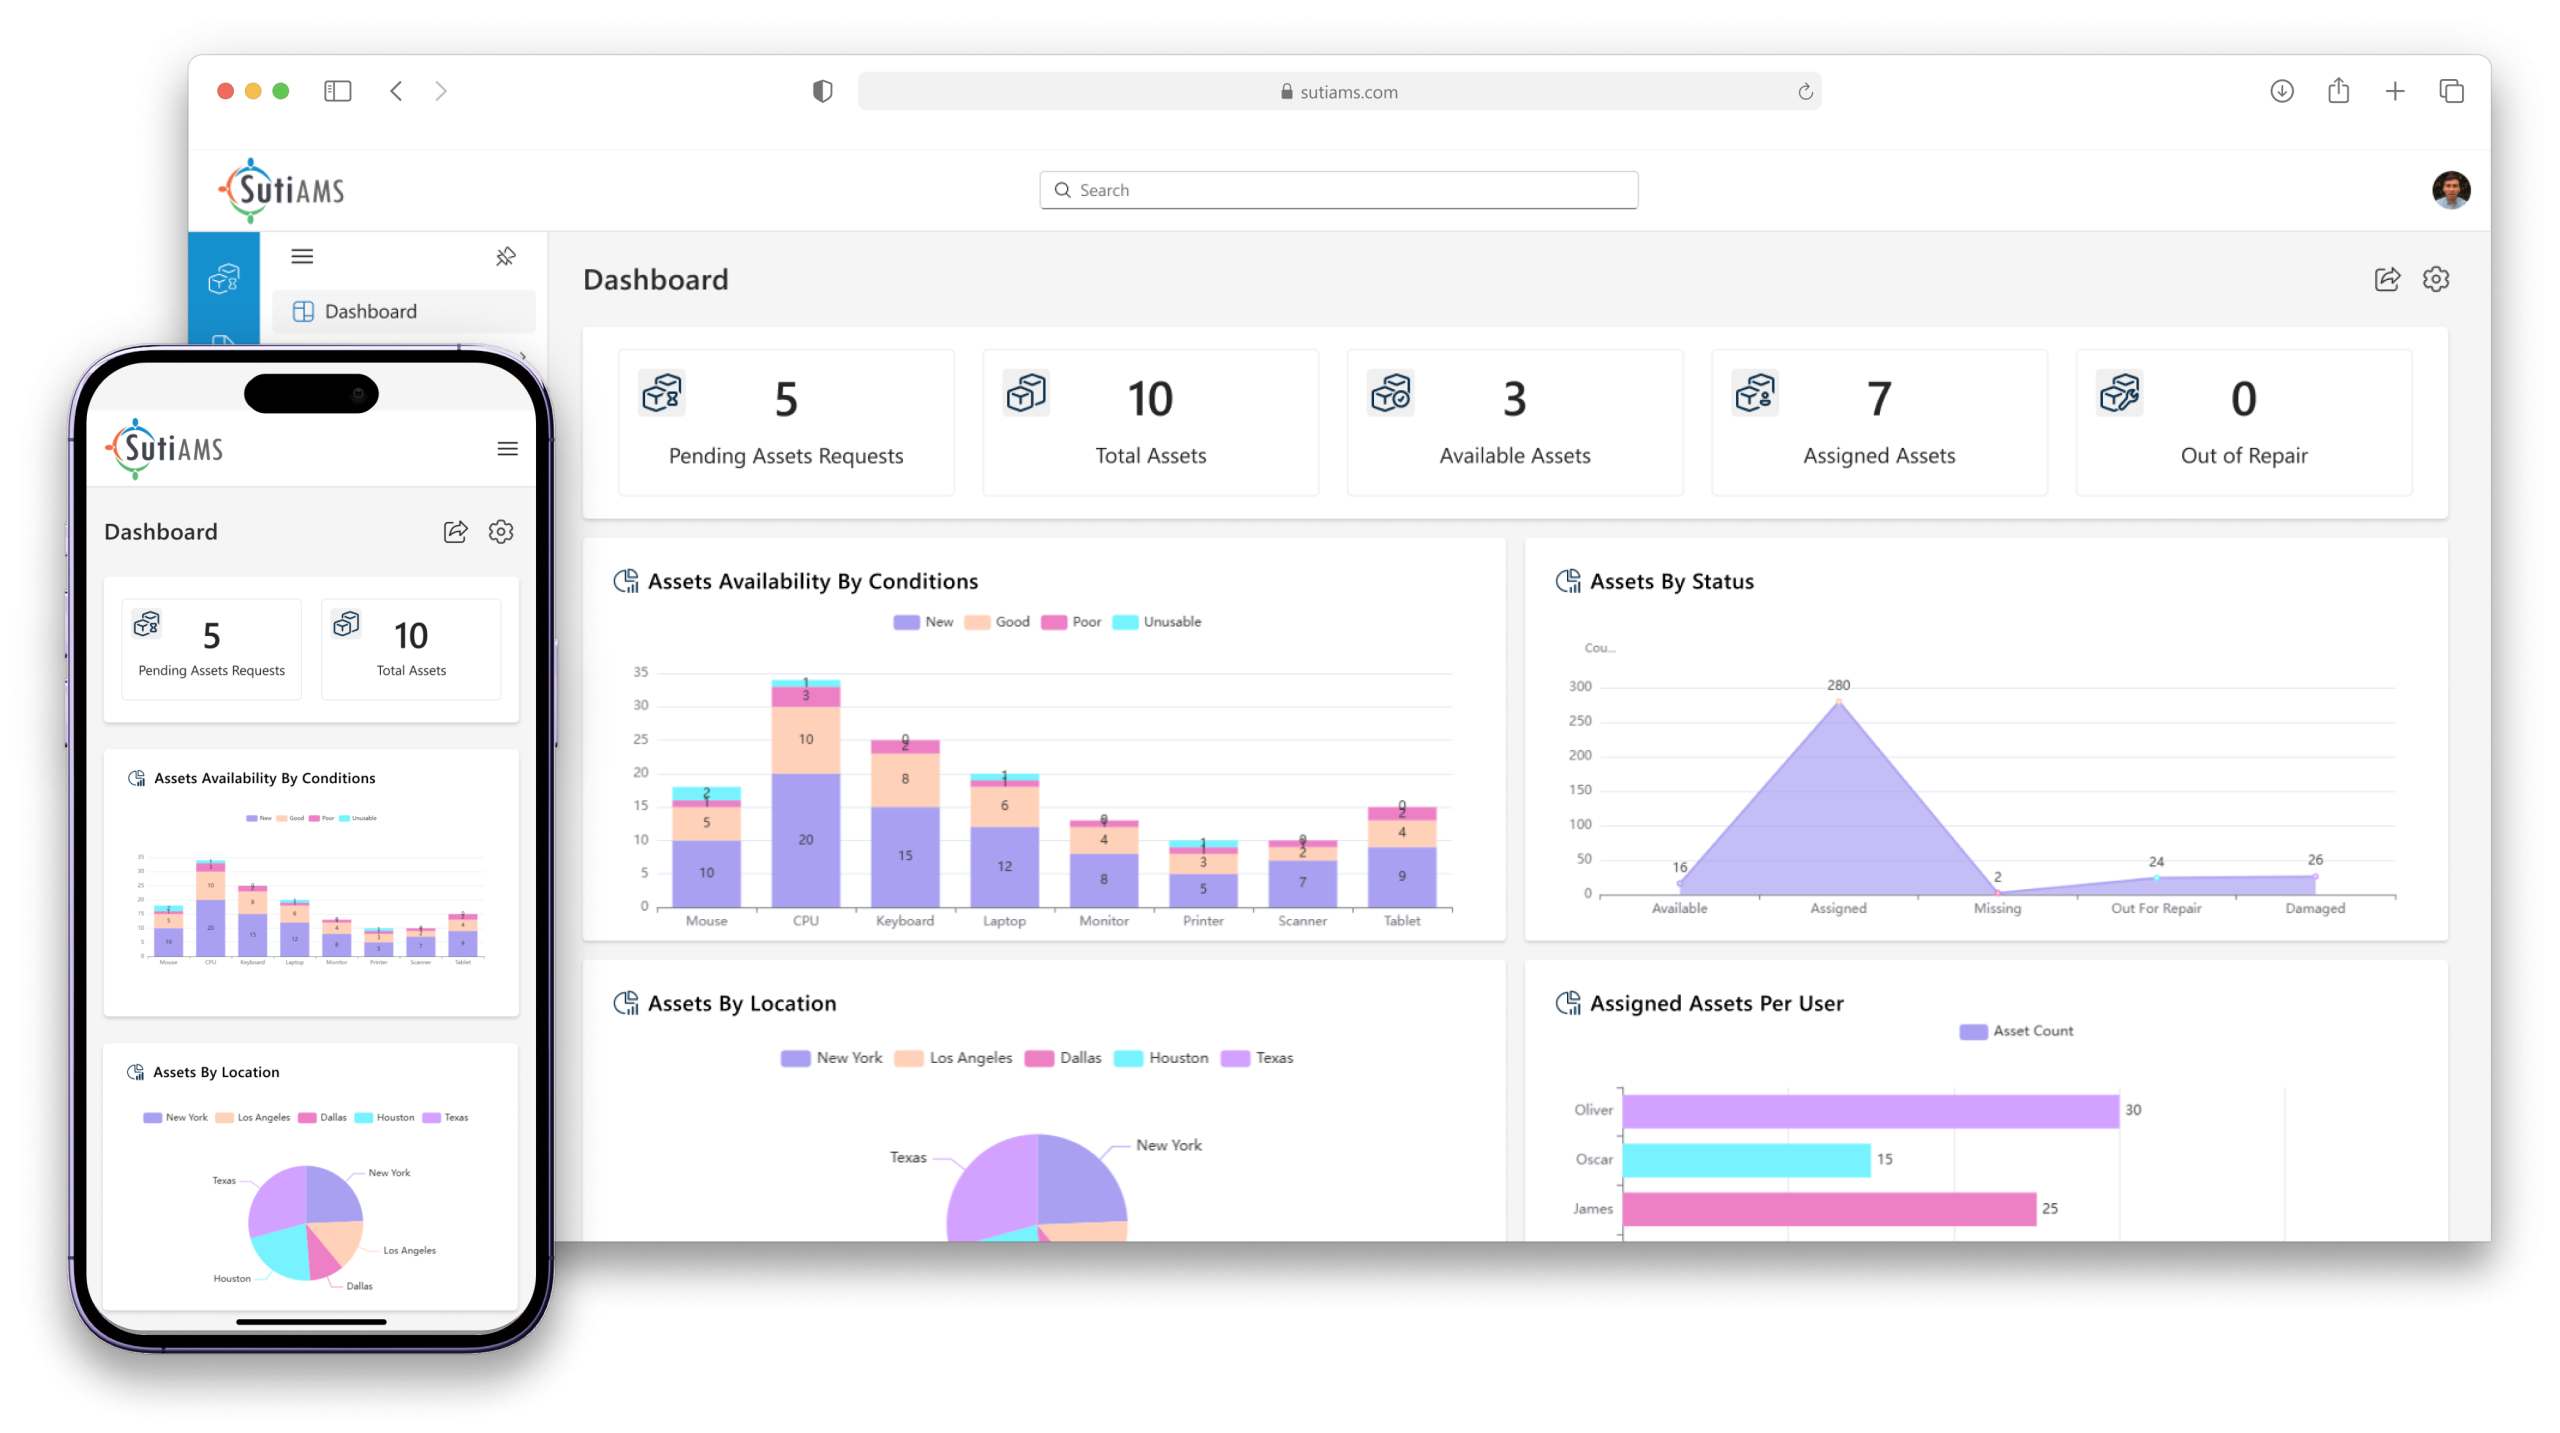The width and height of the screenshot is (2560, 1433).
Task: Tap the share icon on phone Dashboard
Action: [455, 532]
